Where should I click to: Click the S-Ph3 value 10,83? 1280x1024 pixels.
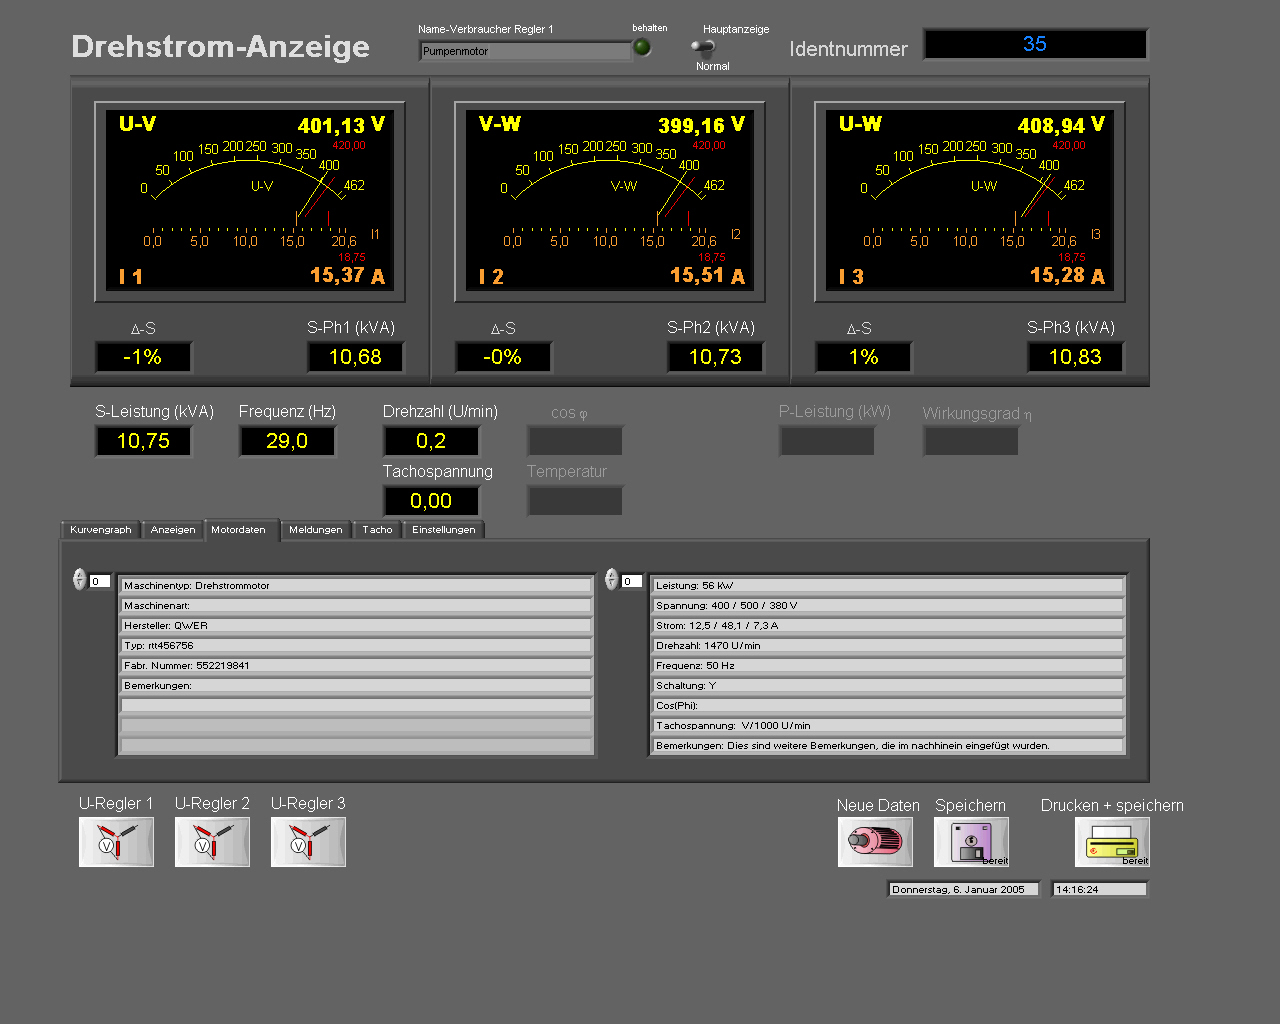(x=1075, y=357)
